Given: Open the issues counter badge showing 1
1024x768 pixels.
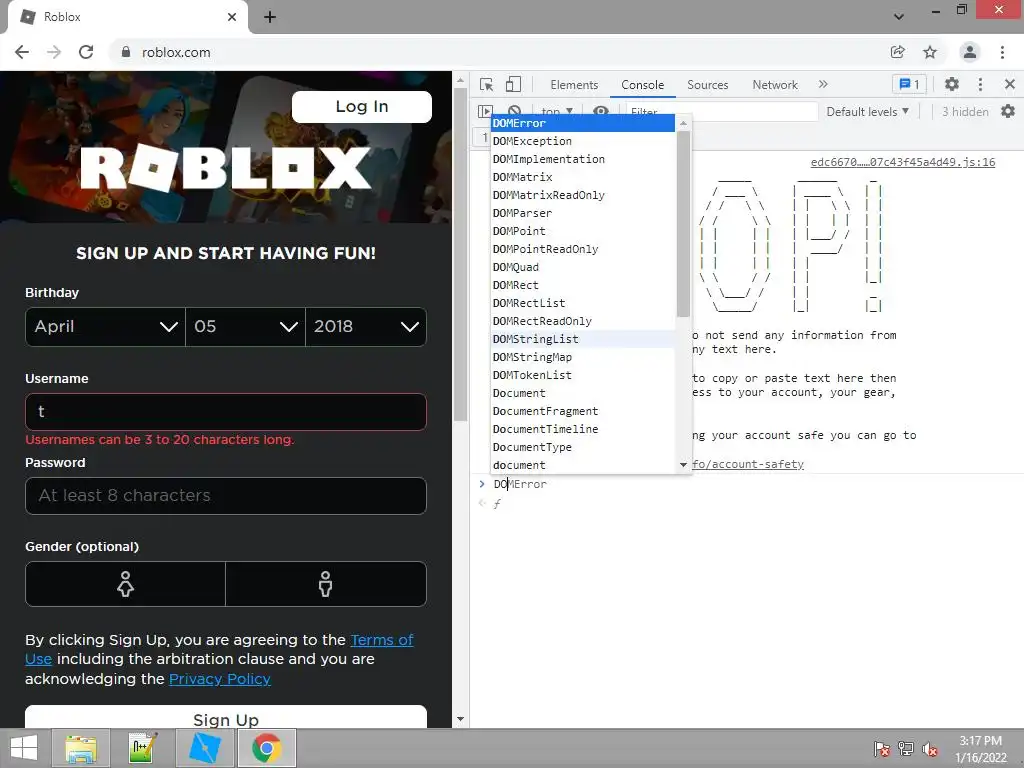Looking at the screenshot, I should (909, 84).
